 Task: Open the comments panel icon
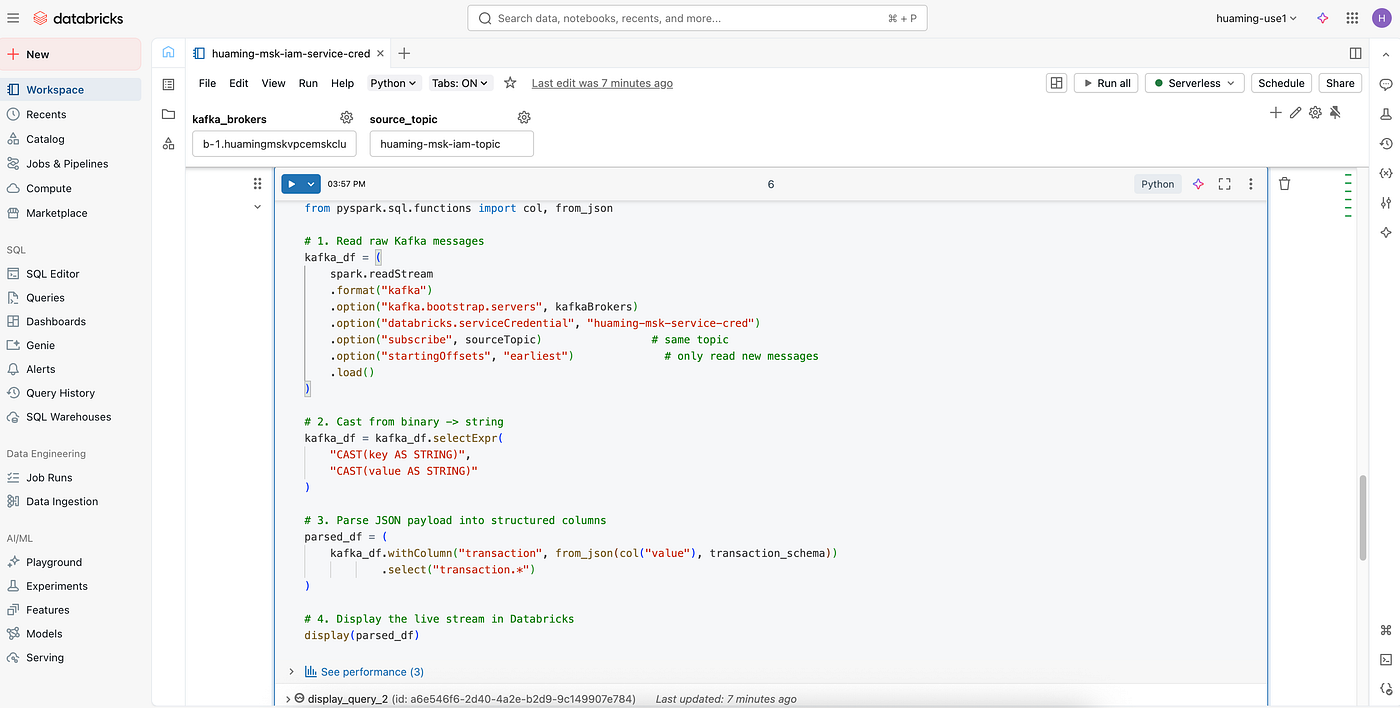tap(1386, 84)
